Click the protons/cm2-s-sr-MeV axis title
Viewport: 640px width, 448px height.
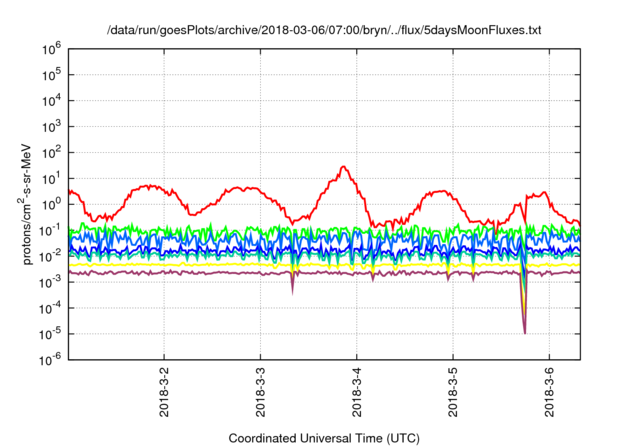(x=25, y=204)
